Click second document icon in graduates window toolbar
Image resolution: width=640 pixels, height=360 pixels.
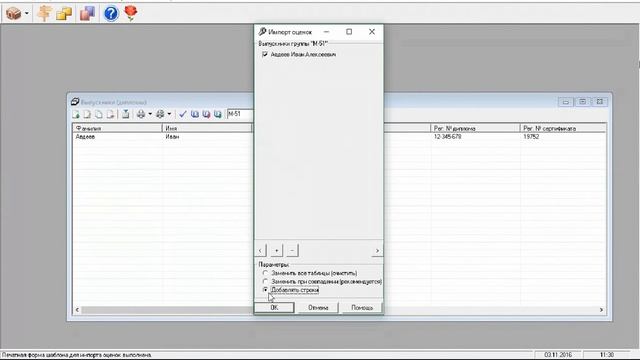[x=87, y=114]
